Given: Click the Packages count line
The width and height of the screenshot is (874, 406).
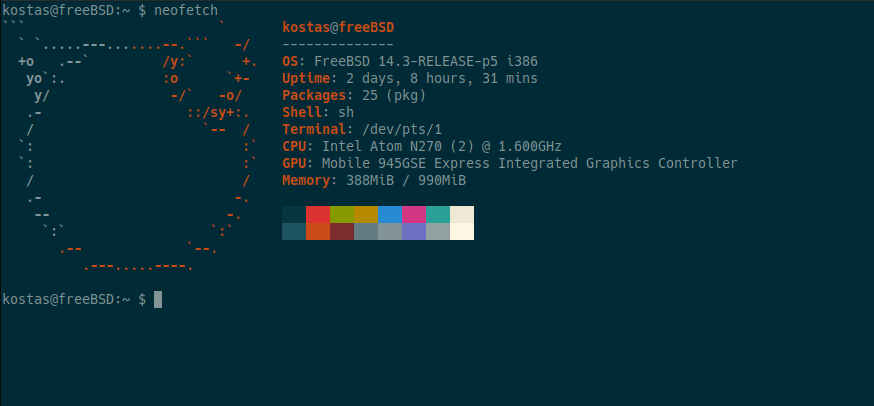Looking at the screenshot, I should pyautogui.click(x=354, y=95).
